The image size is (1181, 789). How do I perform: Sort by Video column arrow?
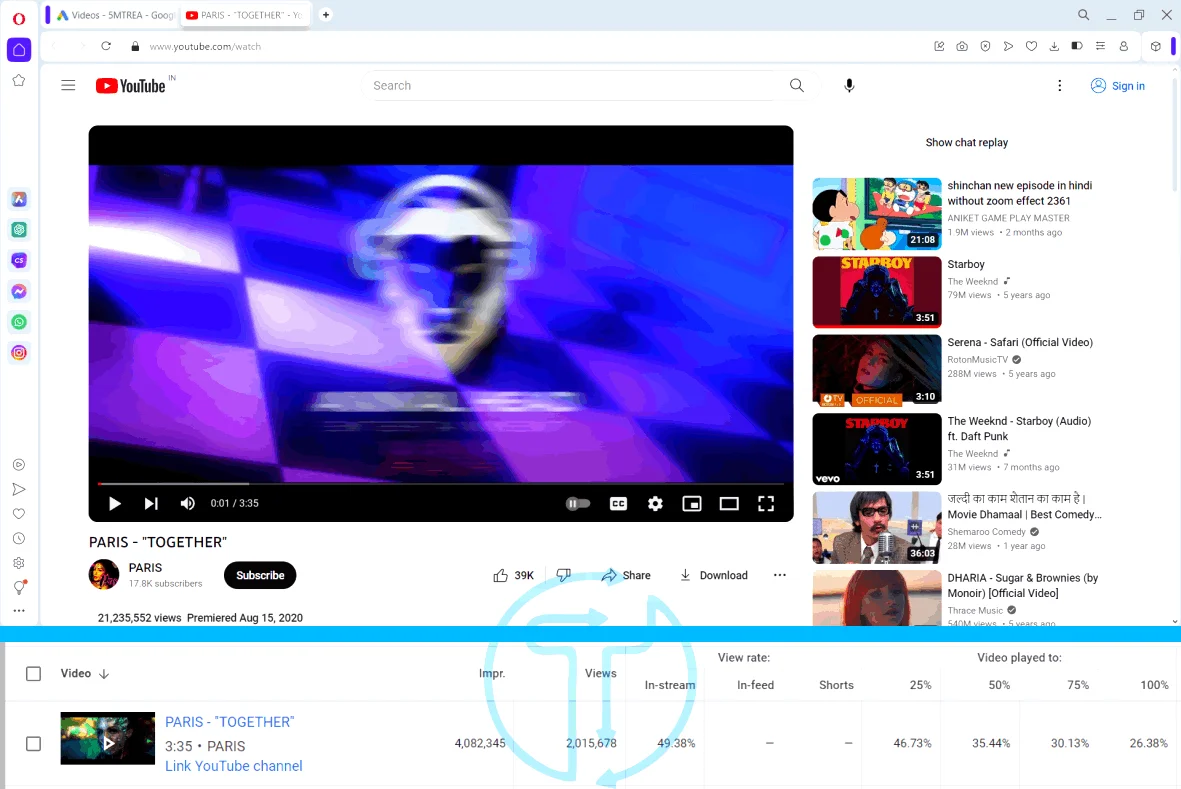(104, 674)
